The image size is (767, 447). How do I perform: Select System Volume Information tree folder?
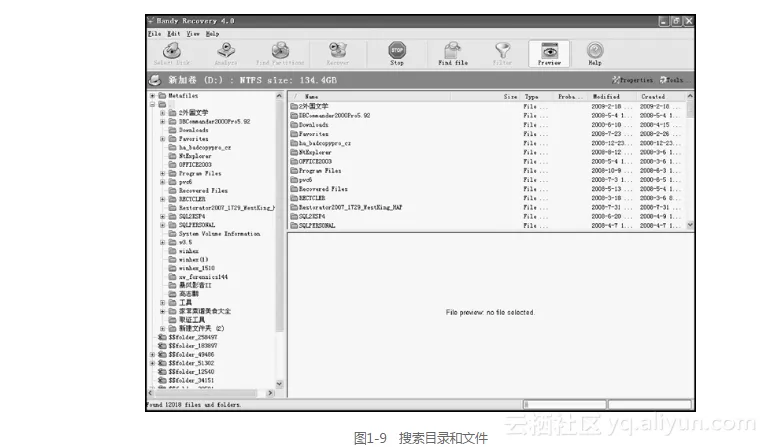pyautogui.click(x=219, y=234)
